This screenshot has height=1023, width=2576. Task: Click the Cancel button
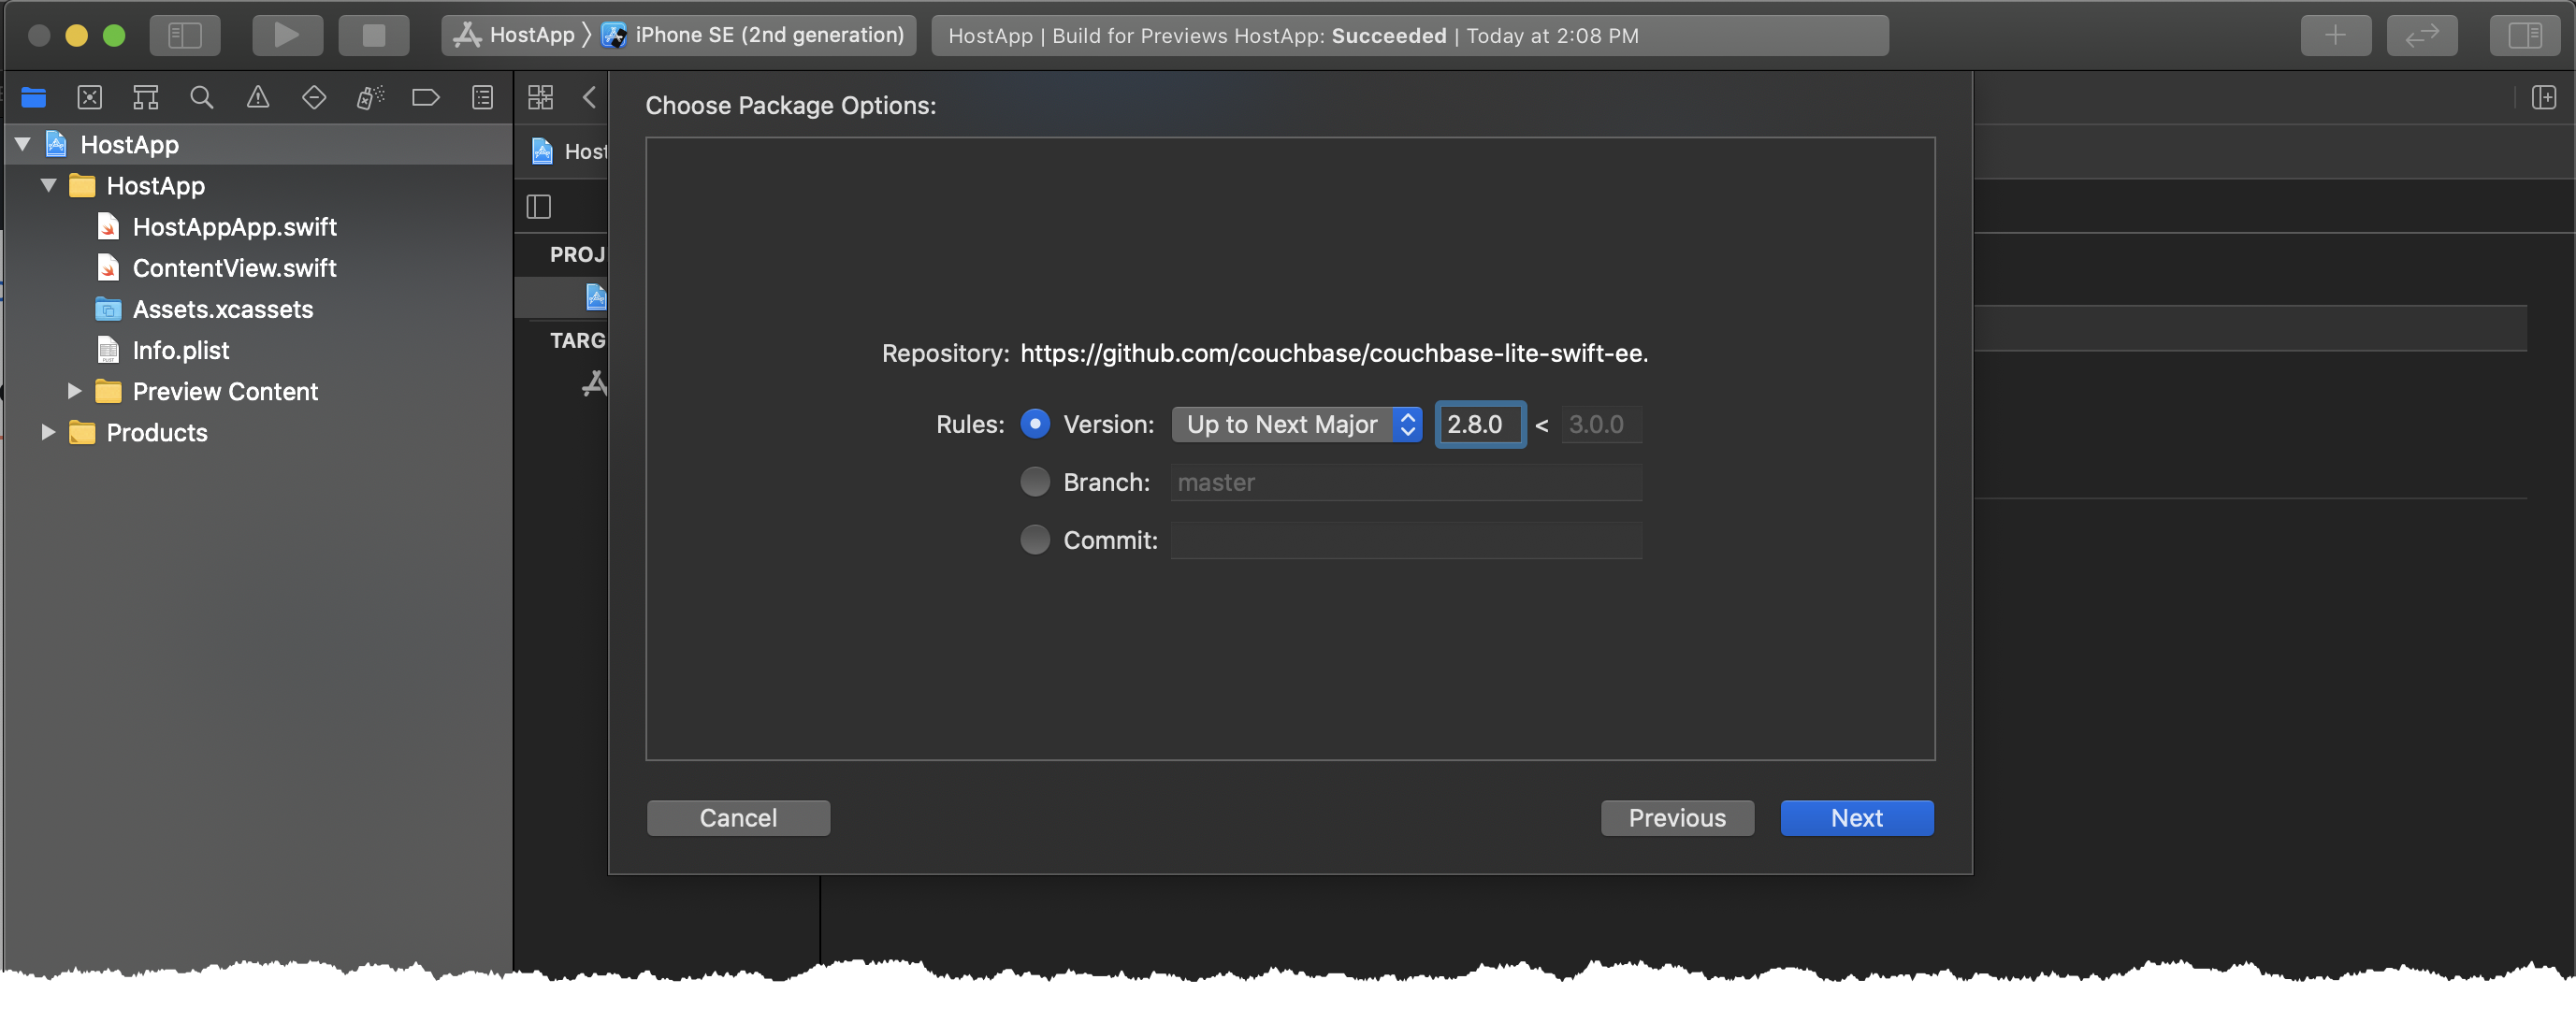click(738, 818)
